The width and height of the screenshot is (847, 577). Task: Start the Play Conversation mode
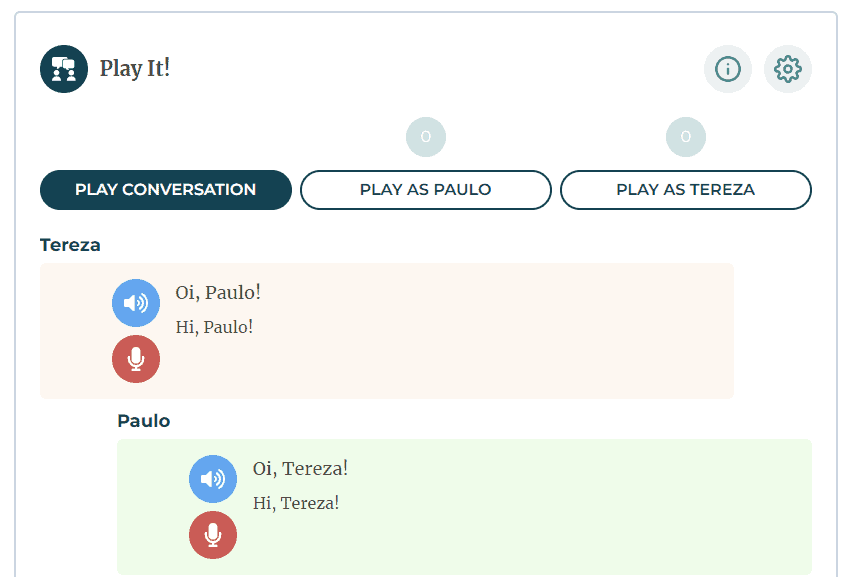[166, 190]
